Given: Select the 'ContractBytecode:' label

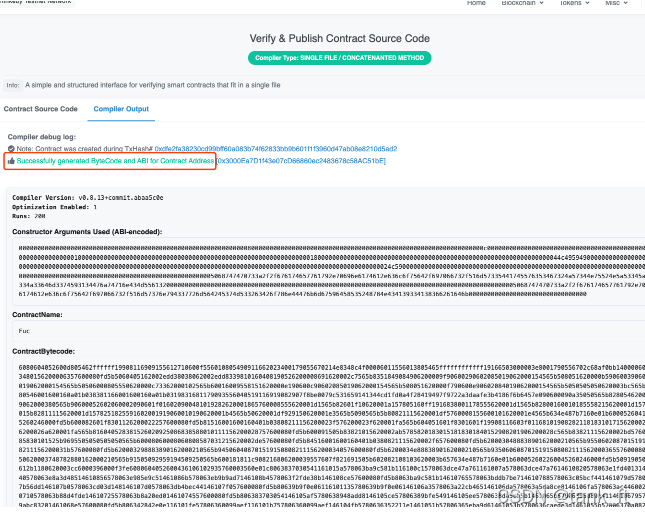Looking at the screenshot, I should [x=44, y=352].
